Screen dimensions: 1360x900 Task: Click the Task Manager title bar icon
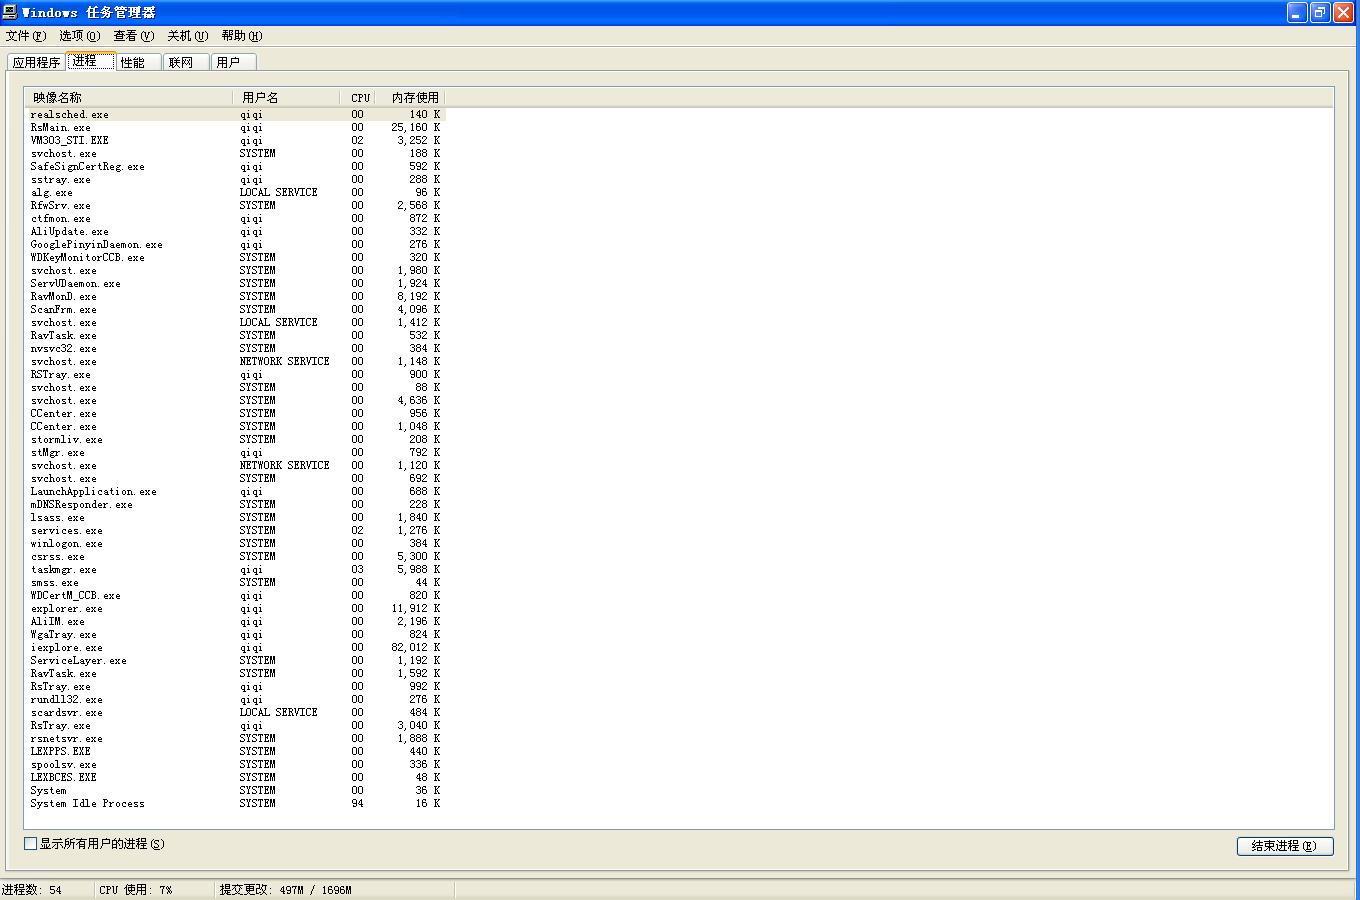tap(10, 12)
